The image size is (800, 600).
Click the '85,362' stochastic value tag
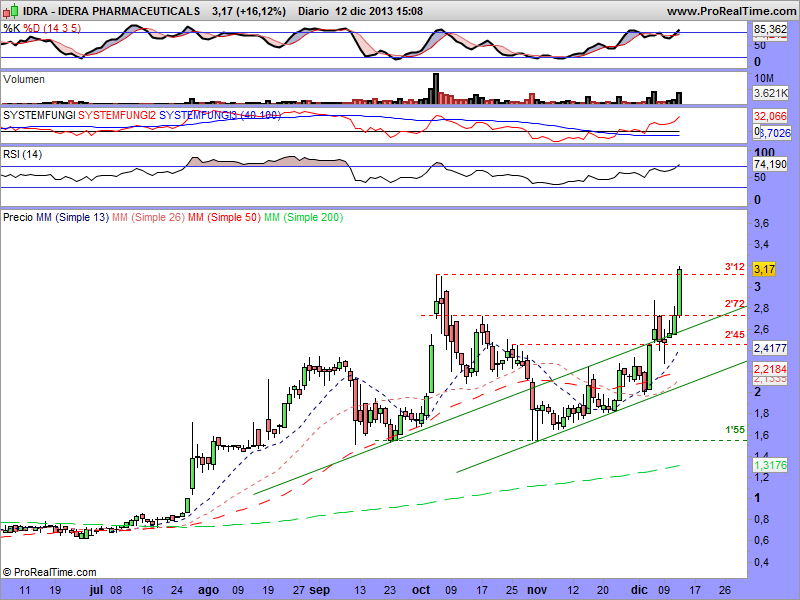coord(770,30)
